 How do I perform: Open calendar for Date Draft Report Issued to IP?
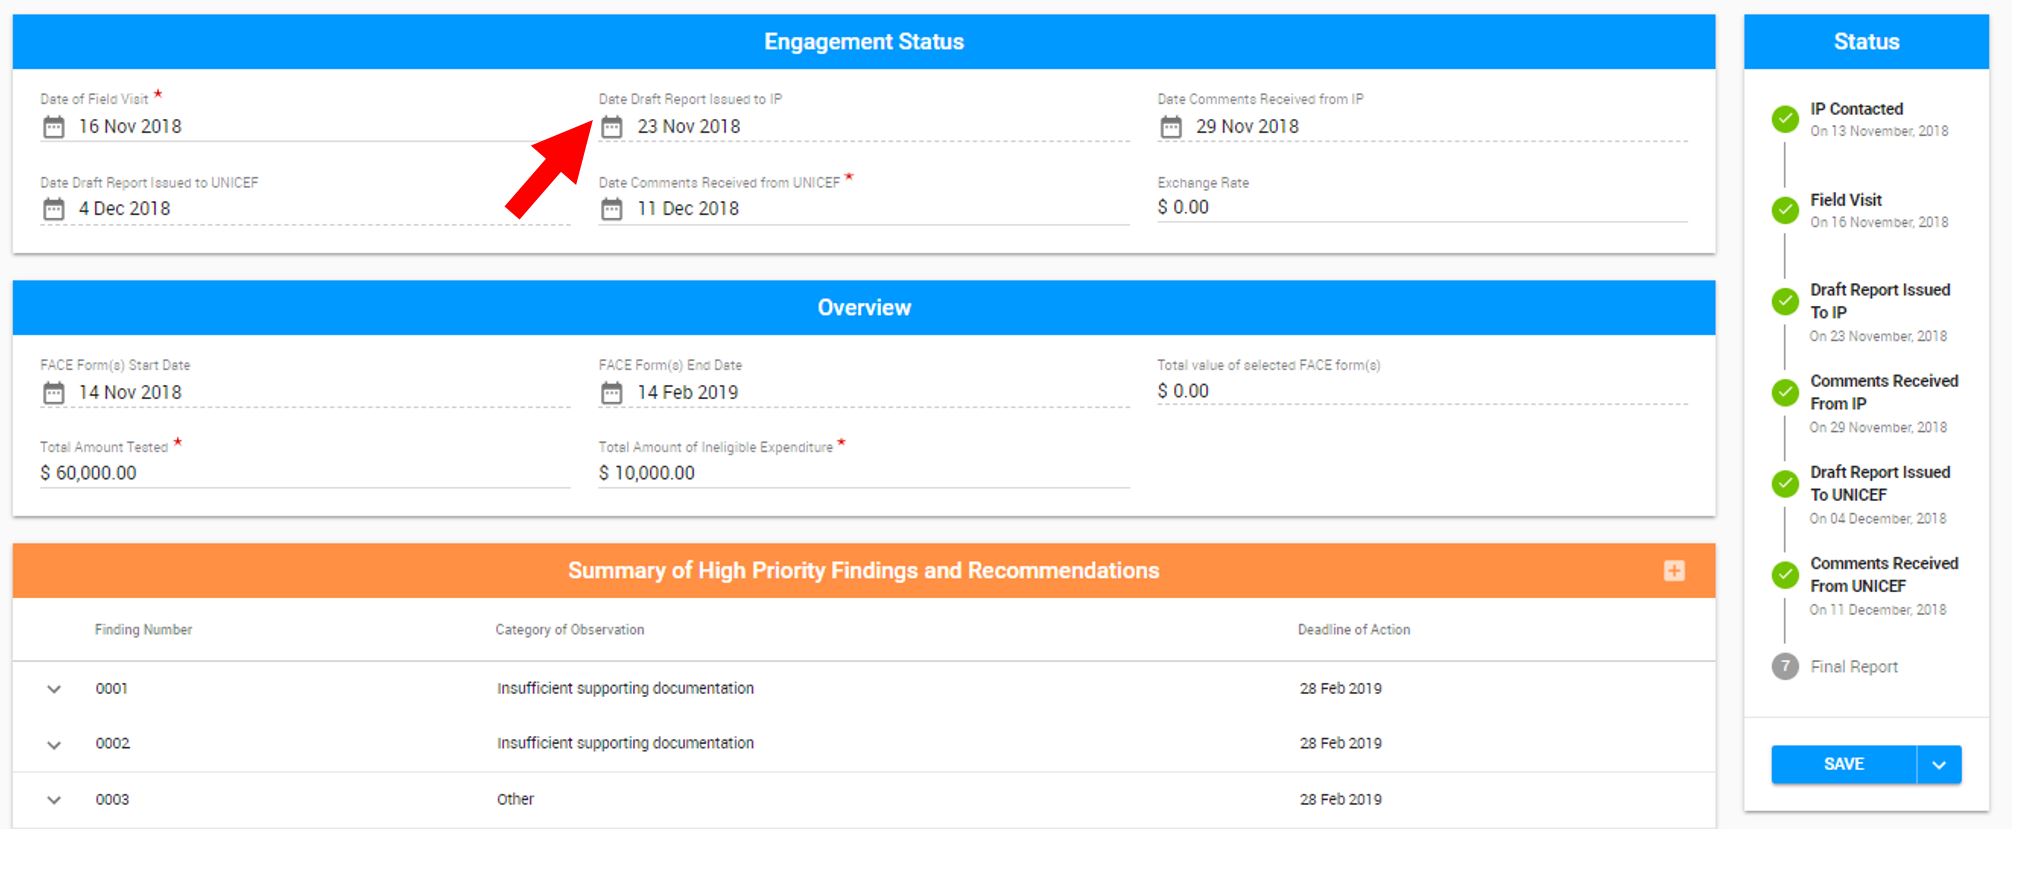point(612,127)
